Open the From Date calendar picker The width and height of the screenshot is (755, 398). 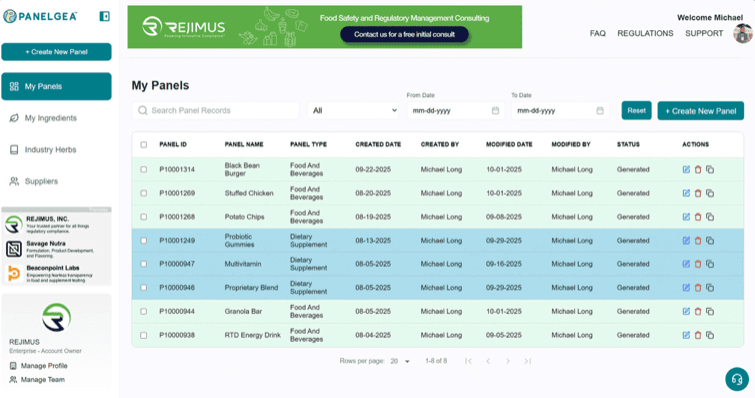[495, 111]
